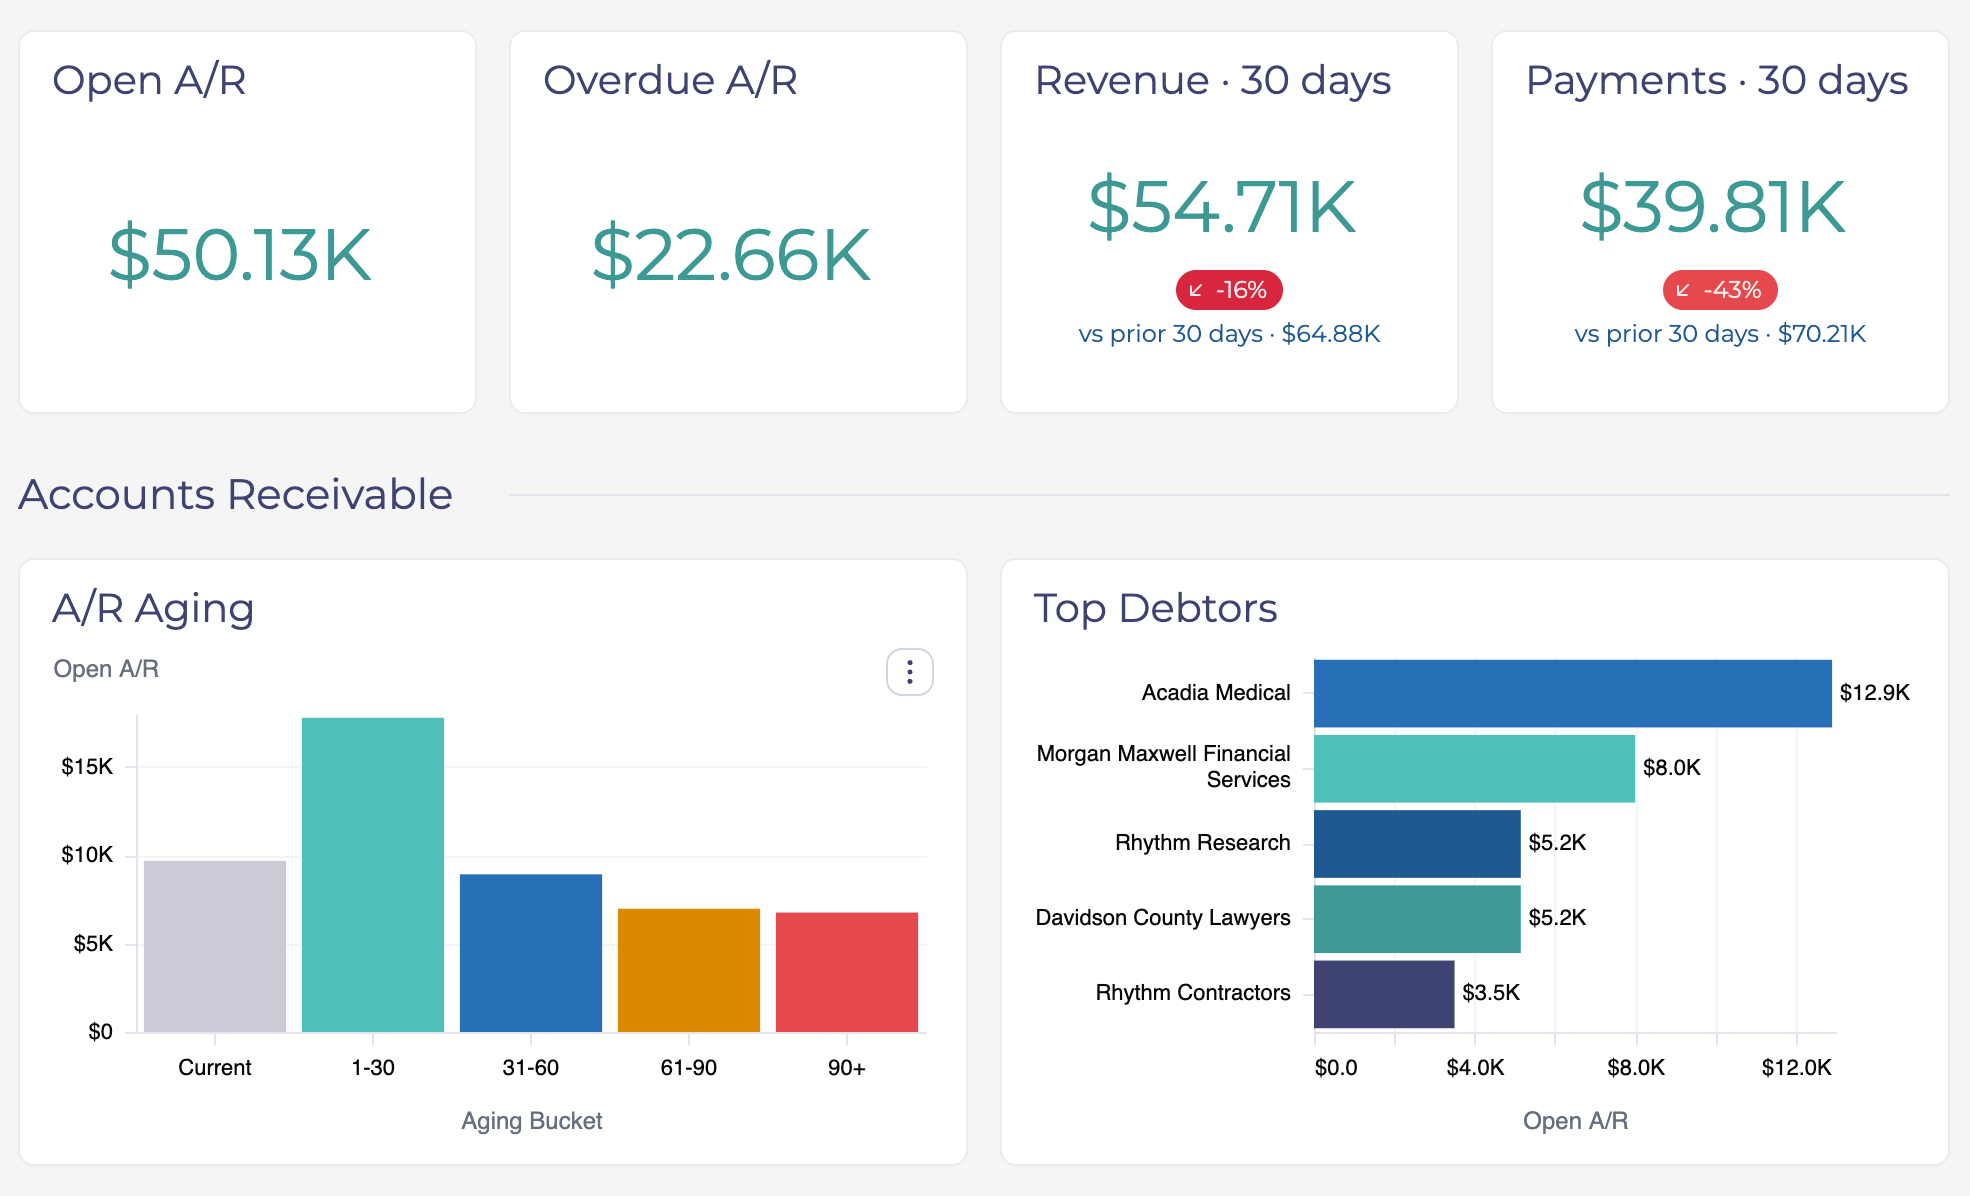1970x1196 pixels.
Task: Click the Rhythm Contractors debtor bar
Action: click(1384, 993)
